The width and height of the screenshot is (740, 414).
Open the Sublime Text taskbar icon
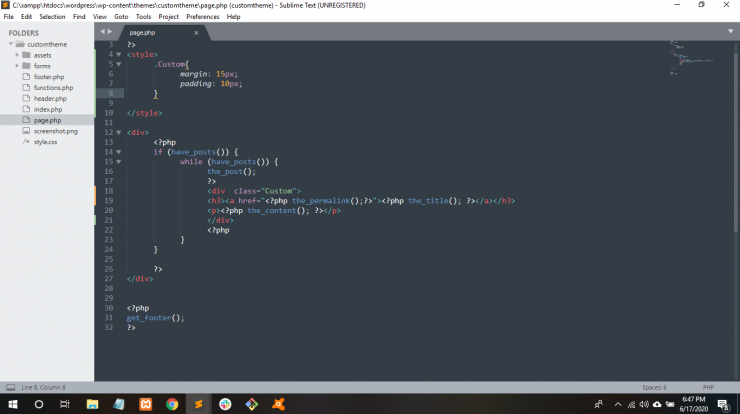coord(199,404)
